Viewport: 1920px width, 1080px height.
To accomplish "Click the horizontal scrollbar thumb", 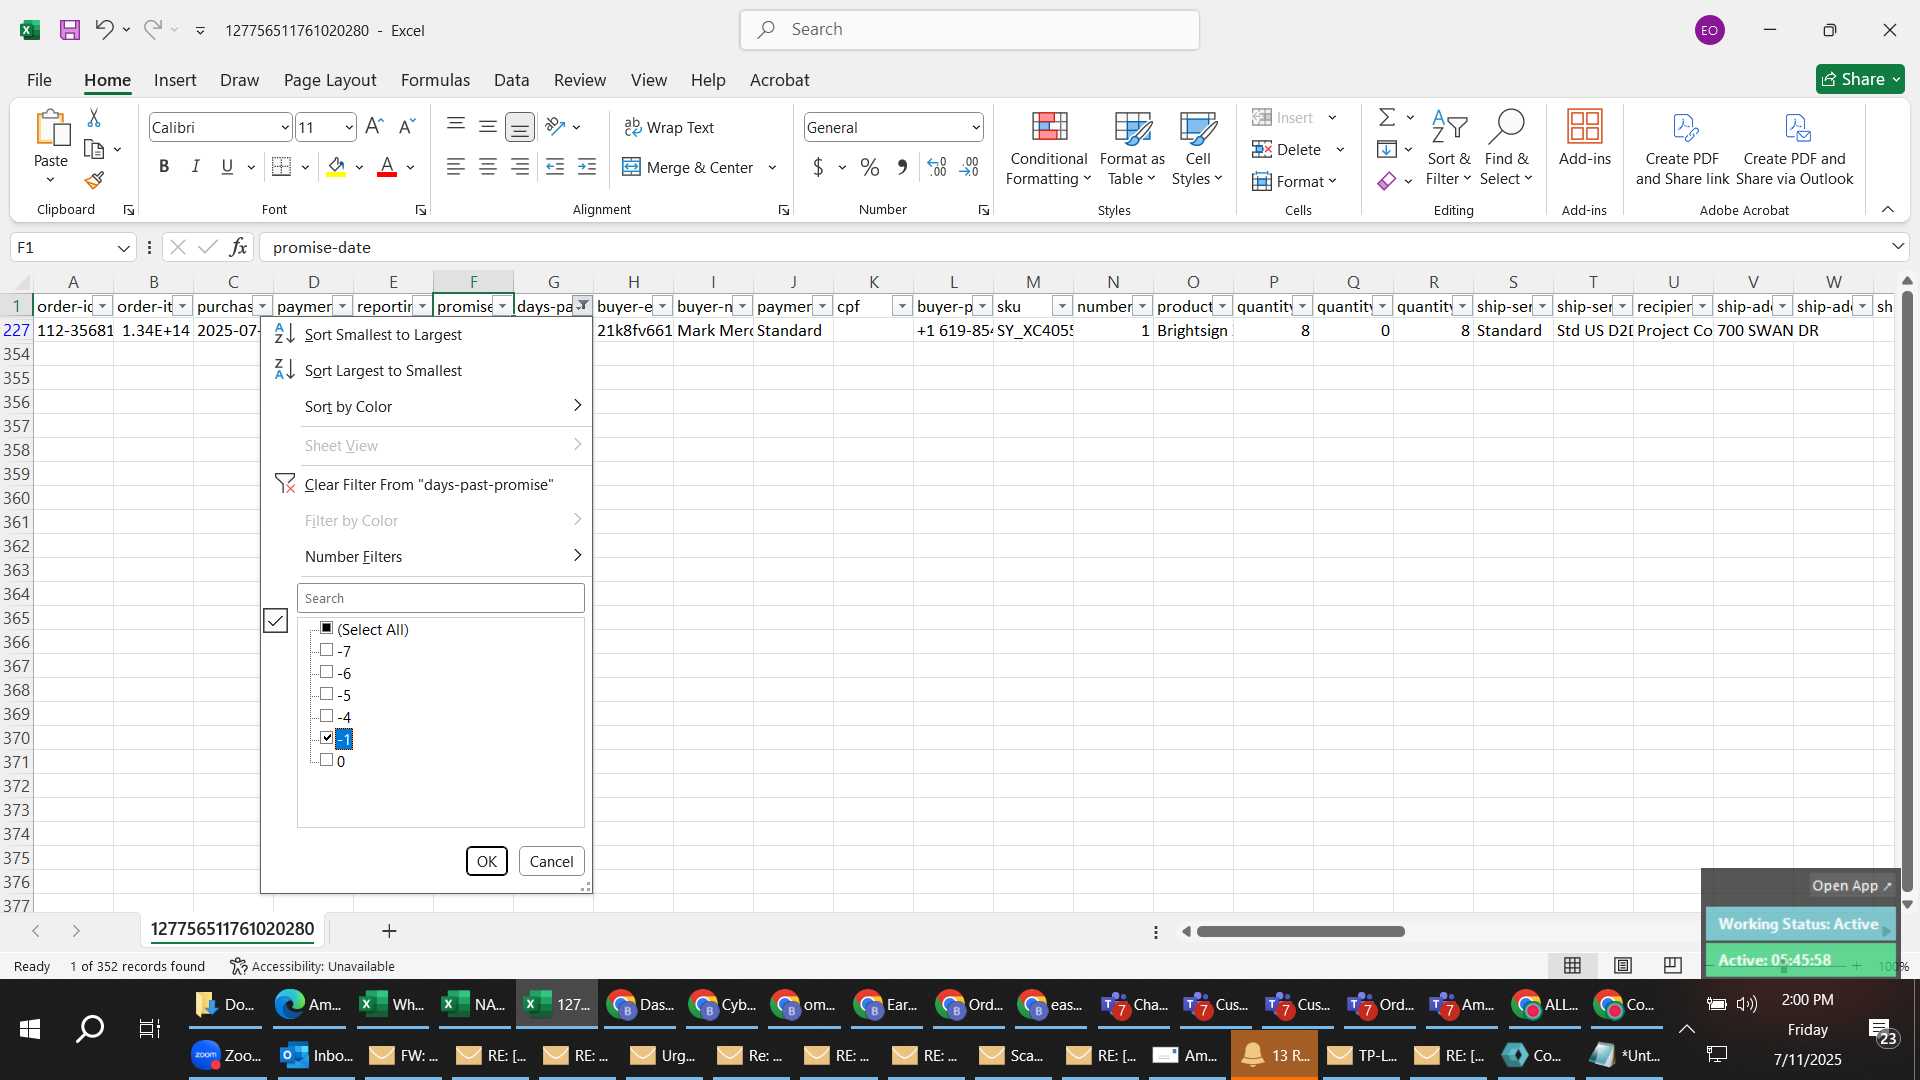I will [1300, 931].
